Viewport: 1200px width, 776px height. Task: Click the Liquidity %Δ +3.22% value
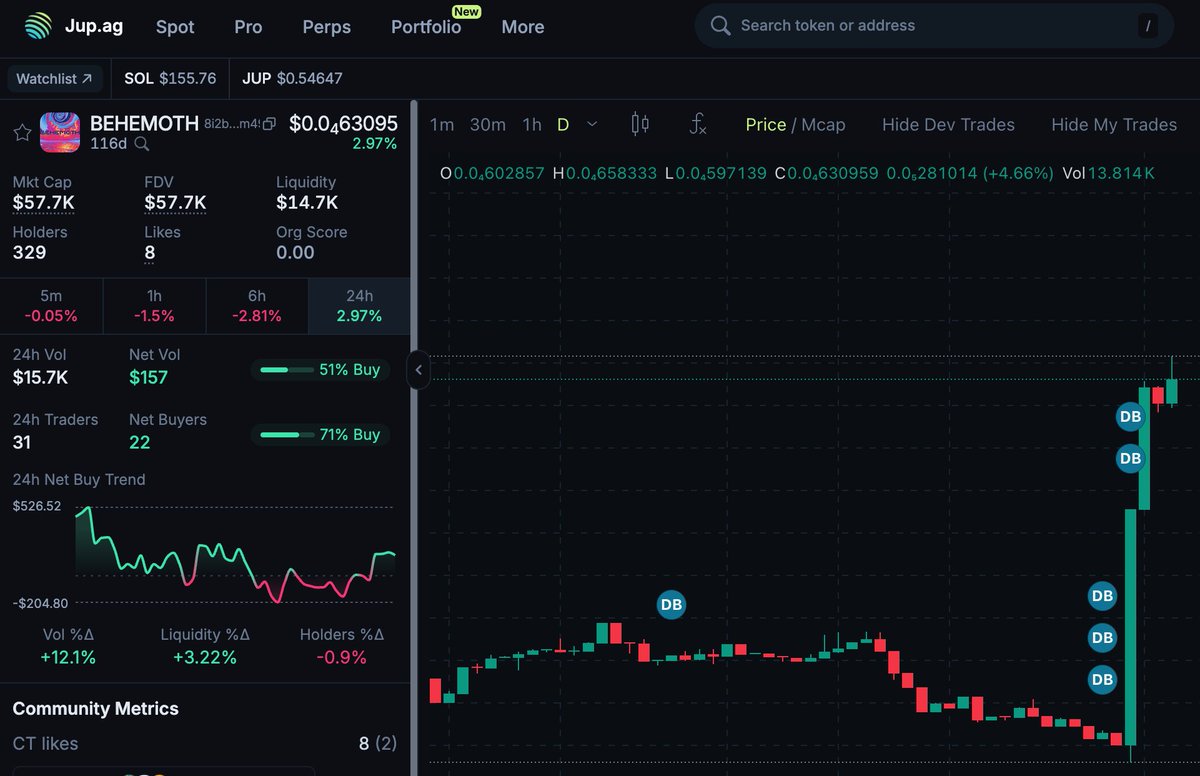[x=204, y=657]
